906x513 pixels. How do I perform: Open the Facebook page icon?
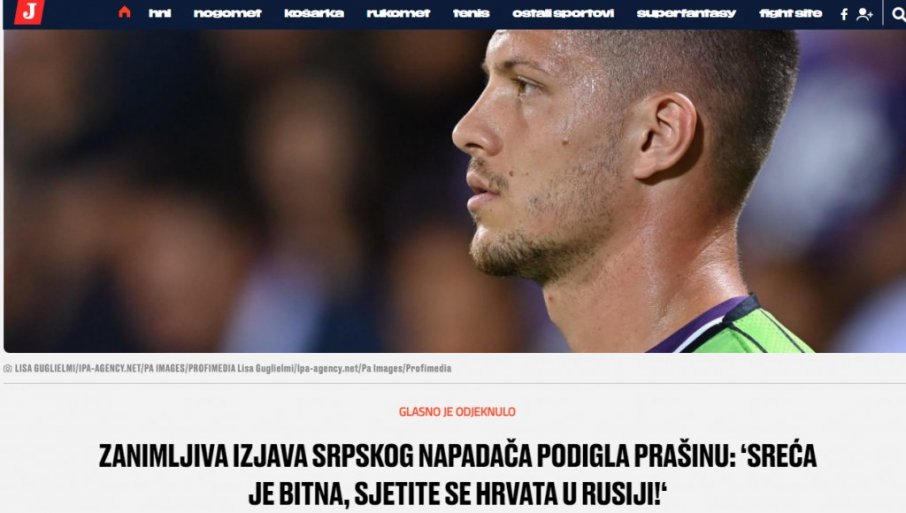tap(844, 14)
